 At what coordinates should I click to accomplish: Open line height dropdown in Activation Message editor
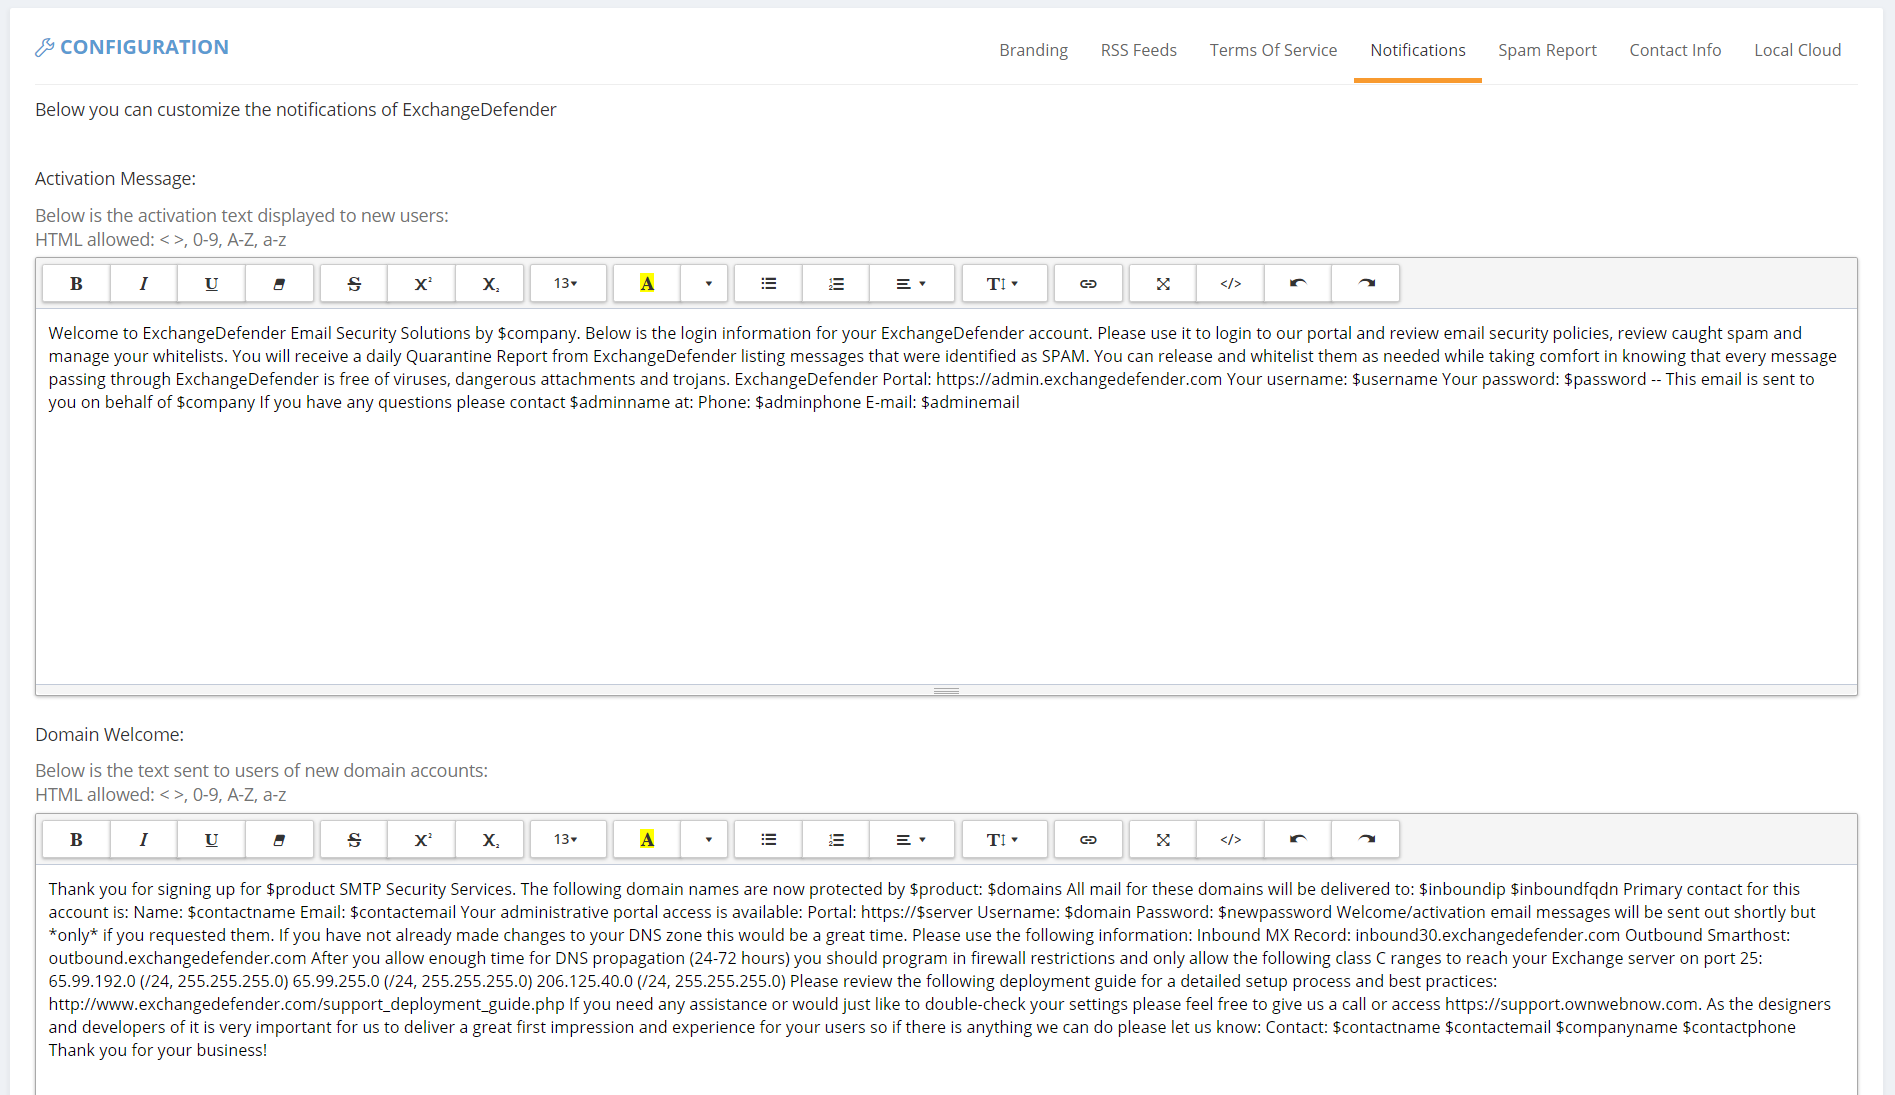point(1003,284)
